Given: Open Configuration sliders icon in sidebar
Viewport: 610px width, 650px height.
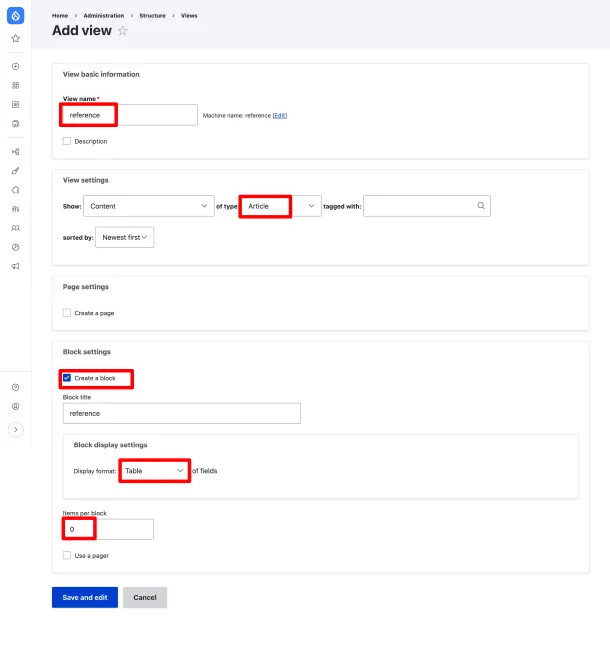Looking at the screenshot, I should (15, 209).
